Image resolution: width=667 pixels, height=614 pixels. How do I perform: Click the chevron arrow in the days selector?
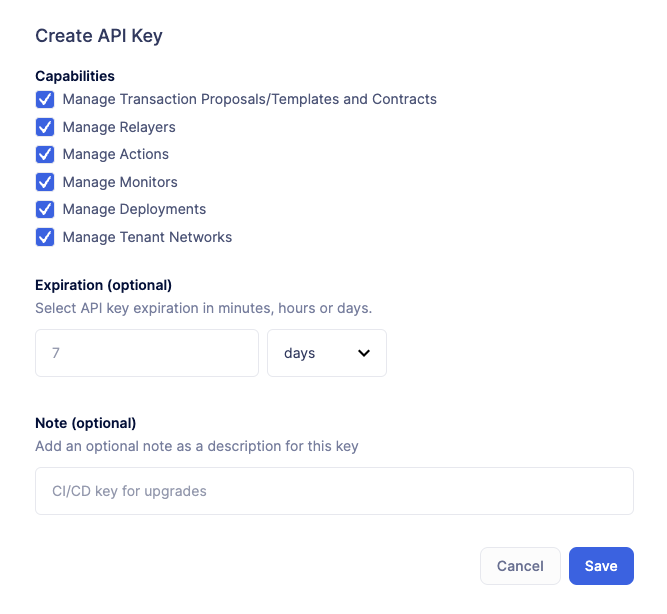pyautogui.click(x=364, y=353)
